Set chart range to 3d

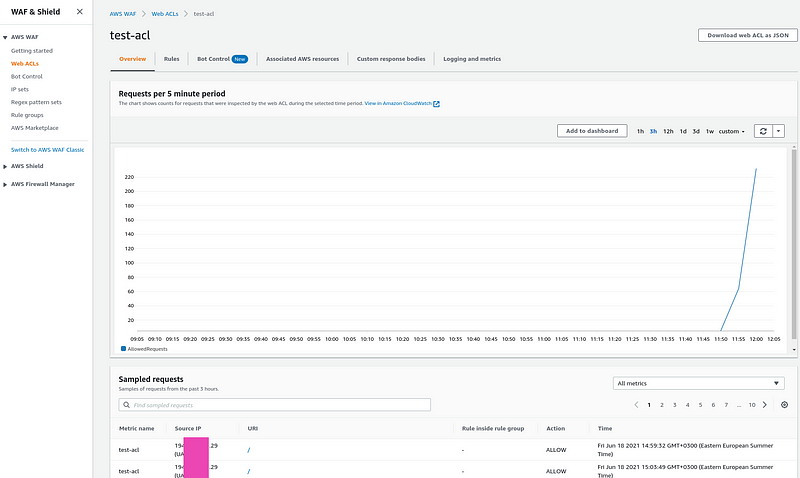(696, 131)
